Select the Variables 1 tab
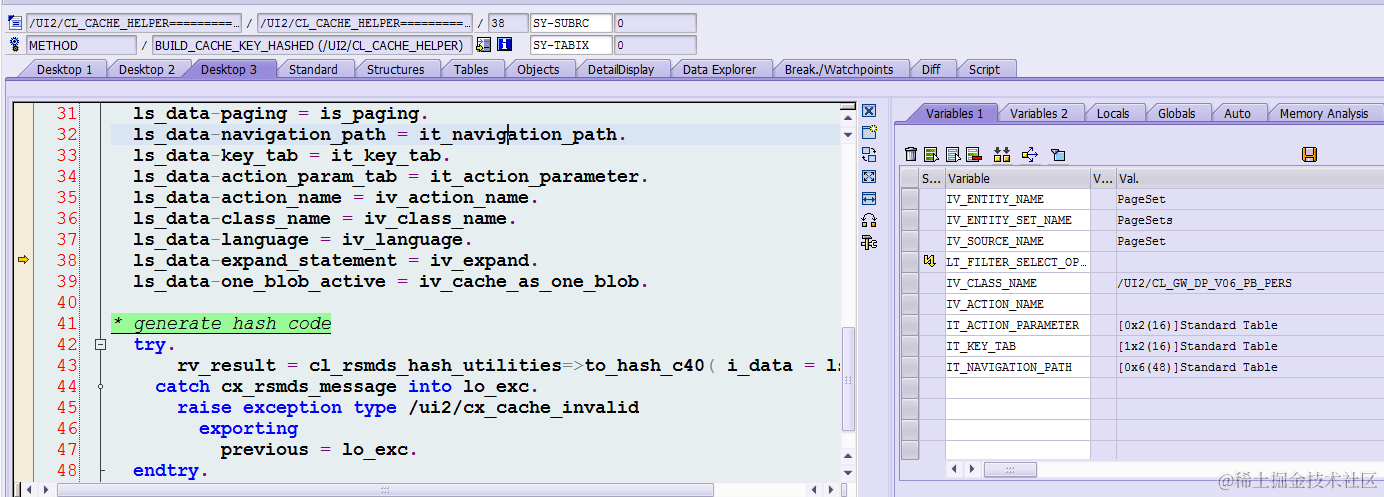Screen dimensions: 1384x497 (954, 113)
